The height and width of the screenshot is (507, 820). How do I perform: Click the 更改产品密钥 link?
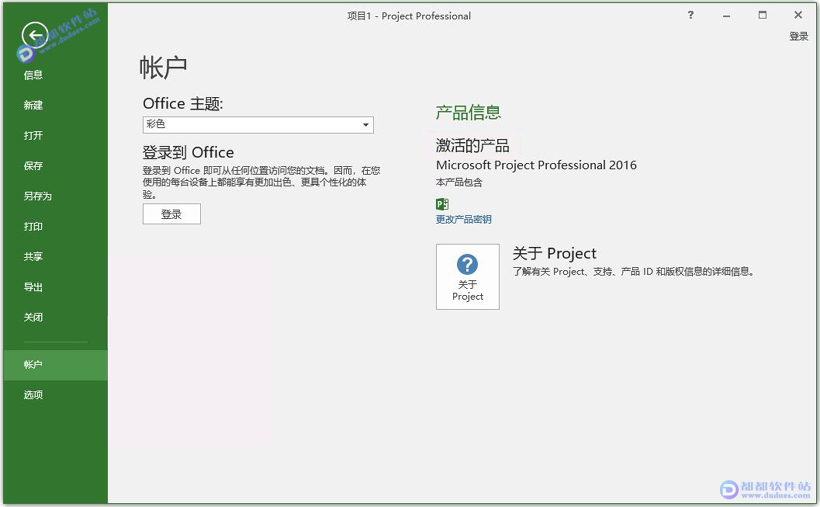tap(463, 219)
